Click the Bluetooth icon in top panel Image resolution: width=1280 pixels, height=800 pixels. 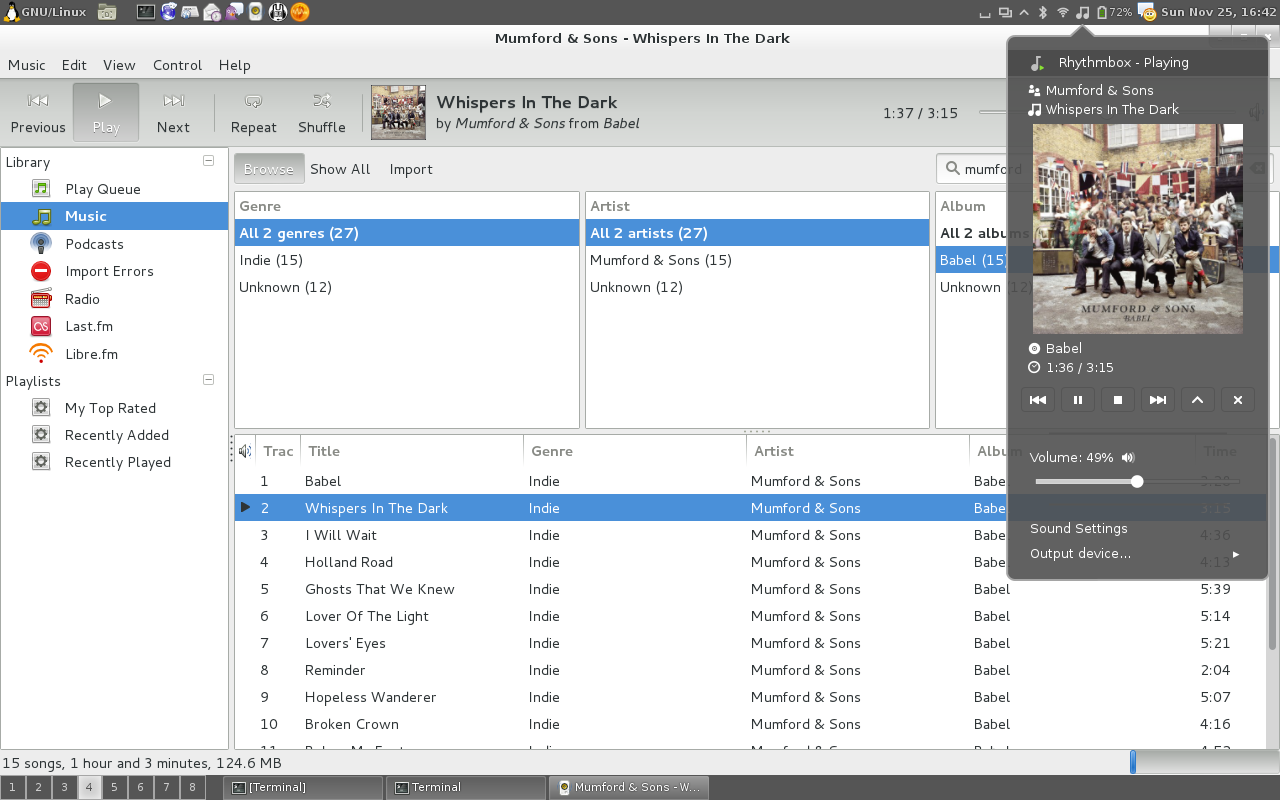[x=1042, y=12]
